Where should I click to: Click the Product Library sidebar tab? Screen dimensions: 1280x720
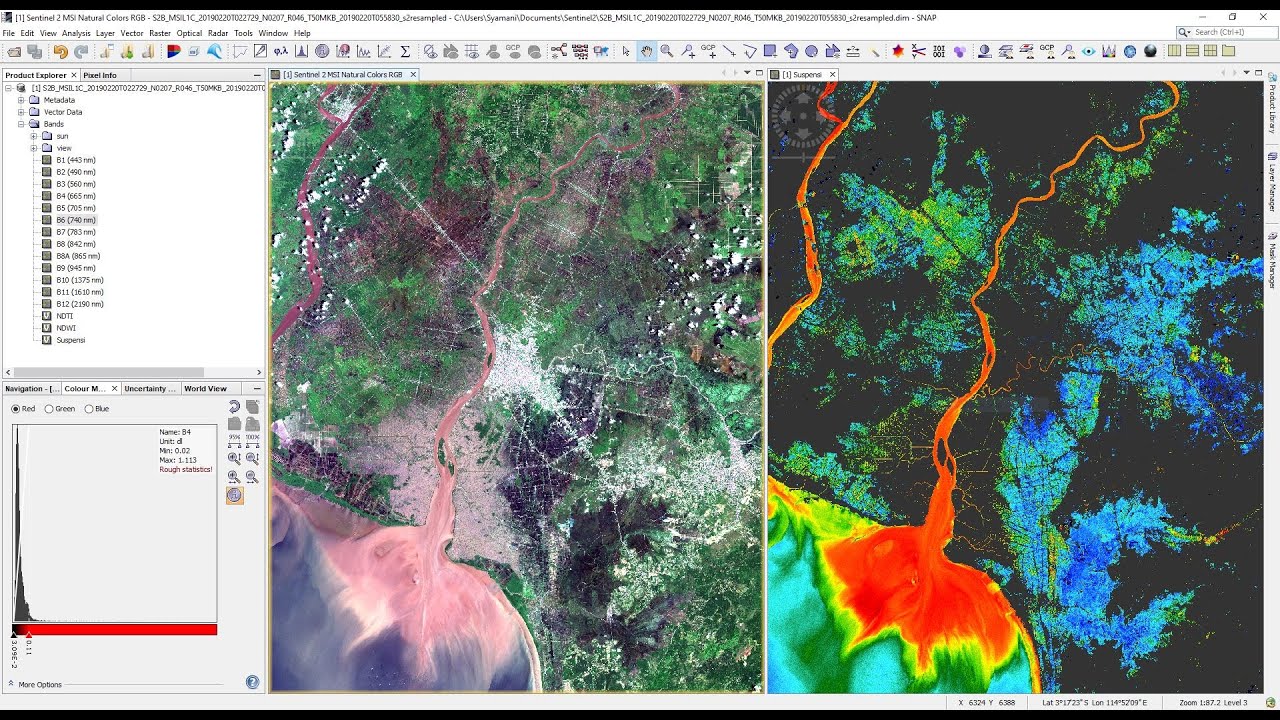pos(1272,103)
